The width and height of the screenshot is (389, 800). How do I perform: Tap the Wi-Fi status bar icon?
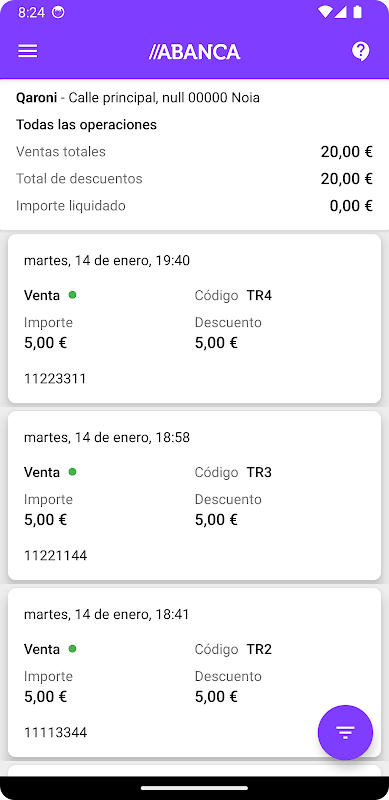click(x=324, y=12)
